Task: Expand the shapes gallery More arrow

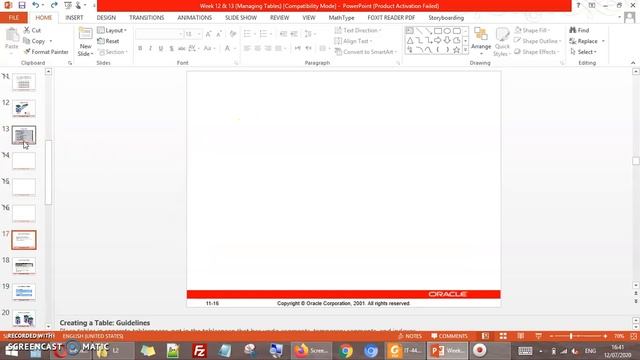Action: [x=465, y=50]
